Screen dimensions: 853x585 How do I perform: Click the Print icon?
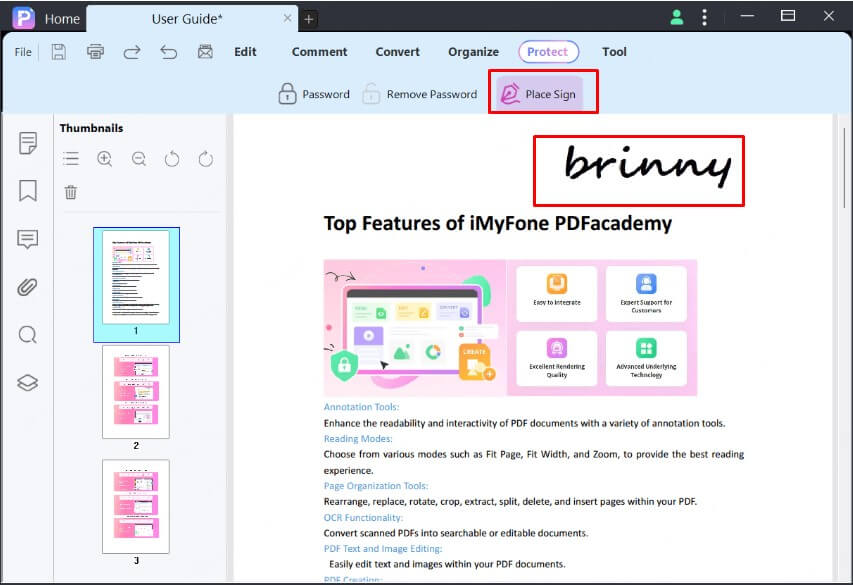[95, 52]
